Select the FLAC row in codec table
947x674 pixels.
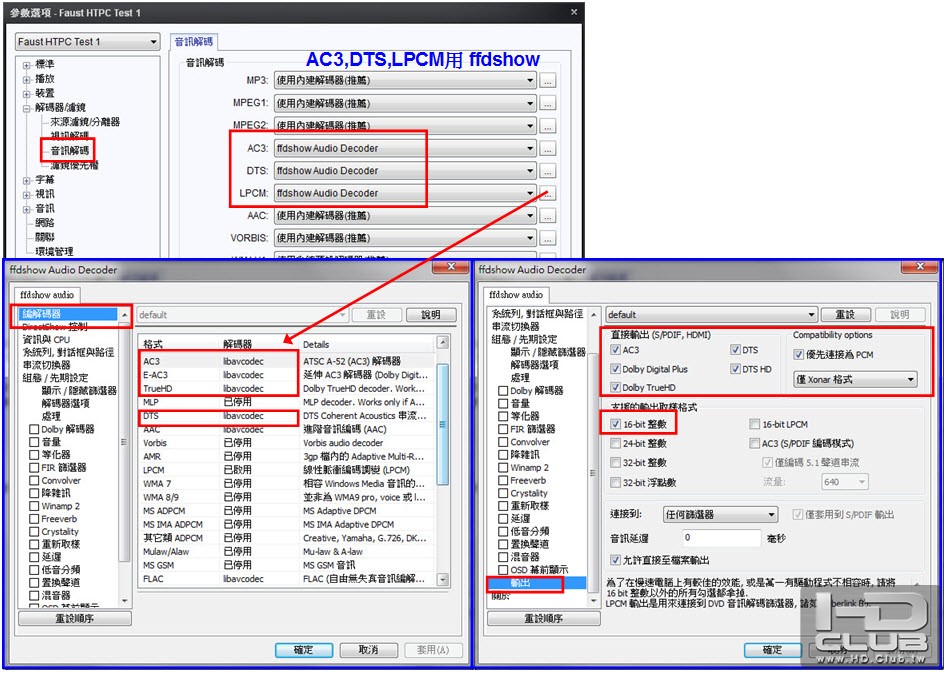[285, 579]
